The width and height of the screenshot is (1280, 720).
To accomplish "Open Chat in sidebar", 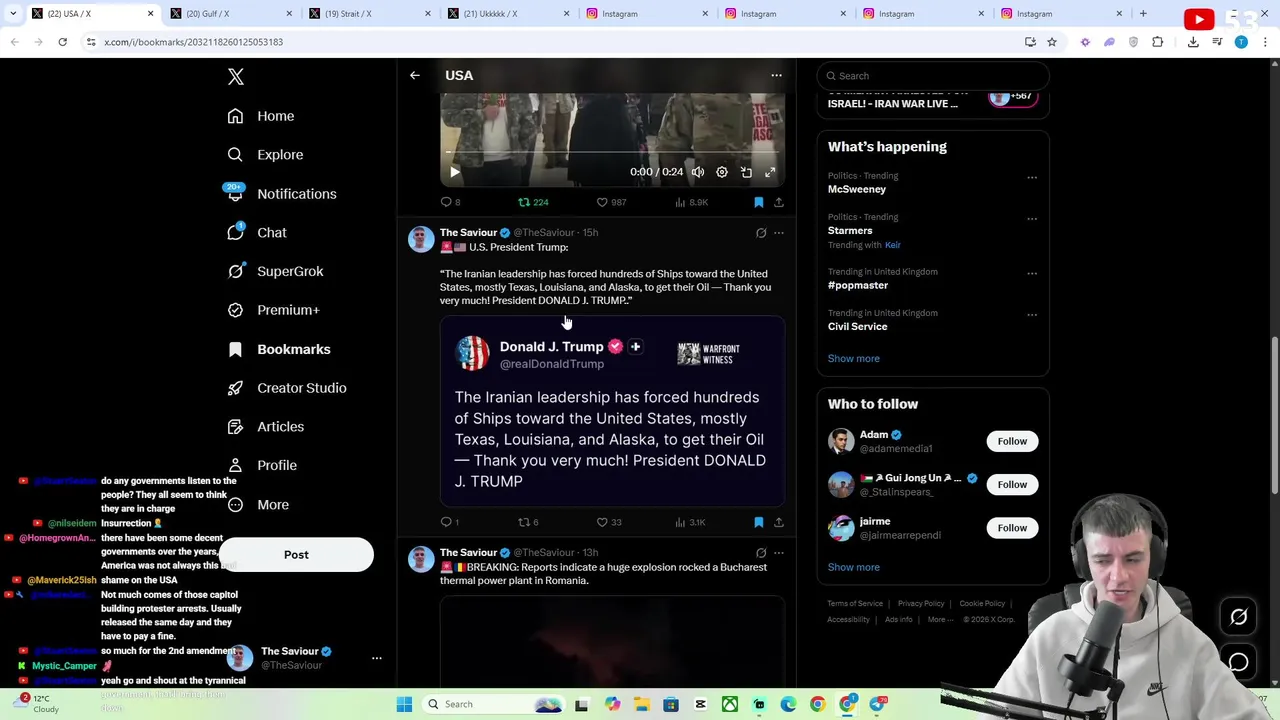I will click(x=256, y=232).
